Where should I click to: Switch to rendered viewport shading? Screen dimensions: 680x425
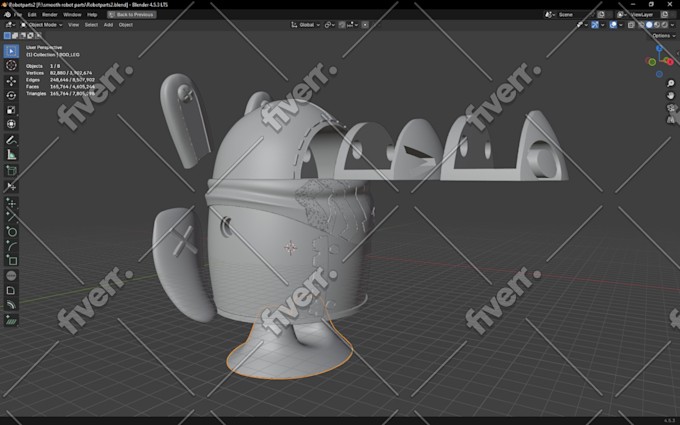click(x=665, y=25)
